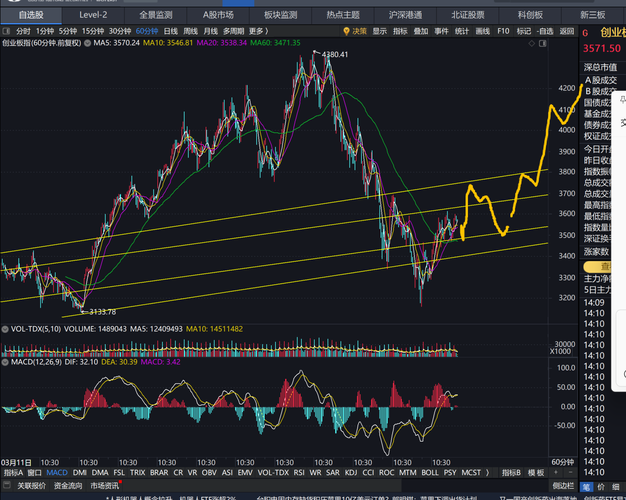
Task: Click the panel icon left of 关联报价
Action: point(6,486)
